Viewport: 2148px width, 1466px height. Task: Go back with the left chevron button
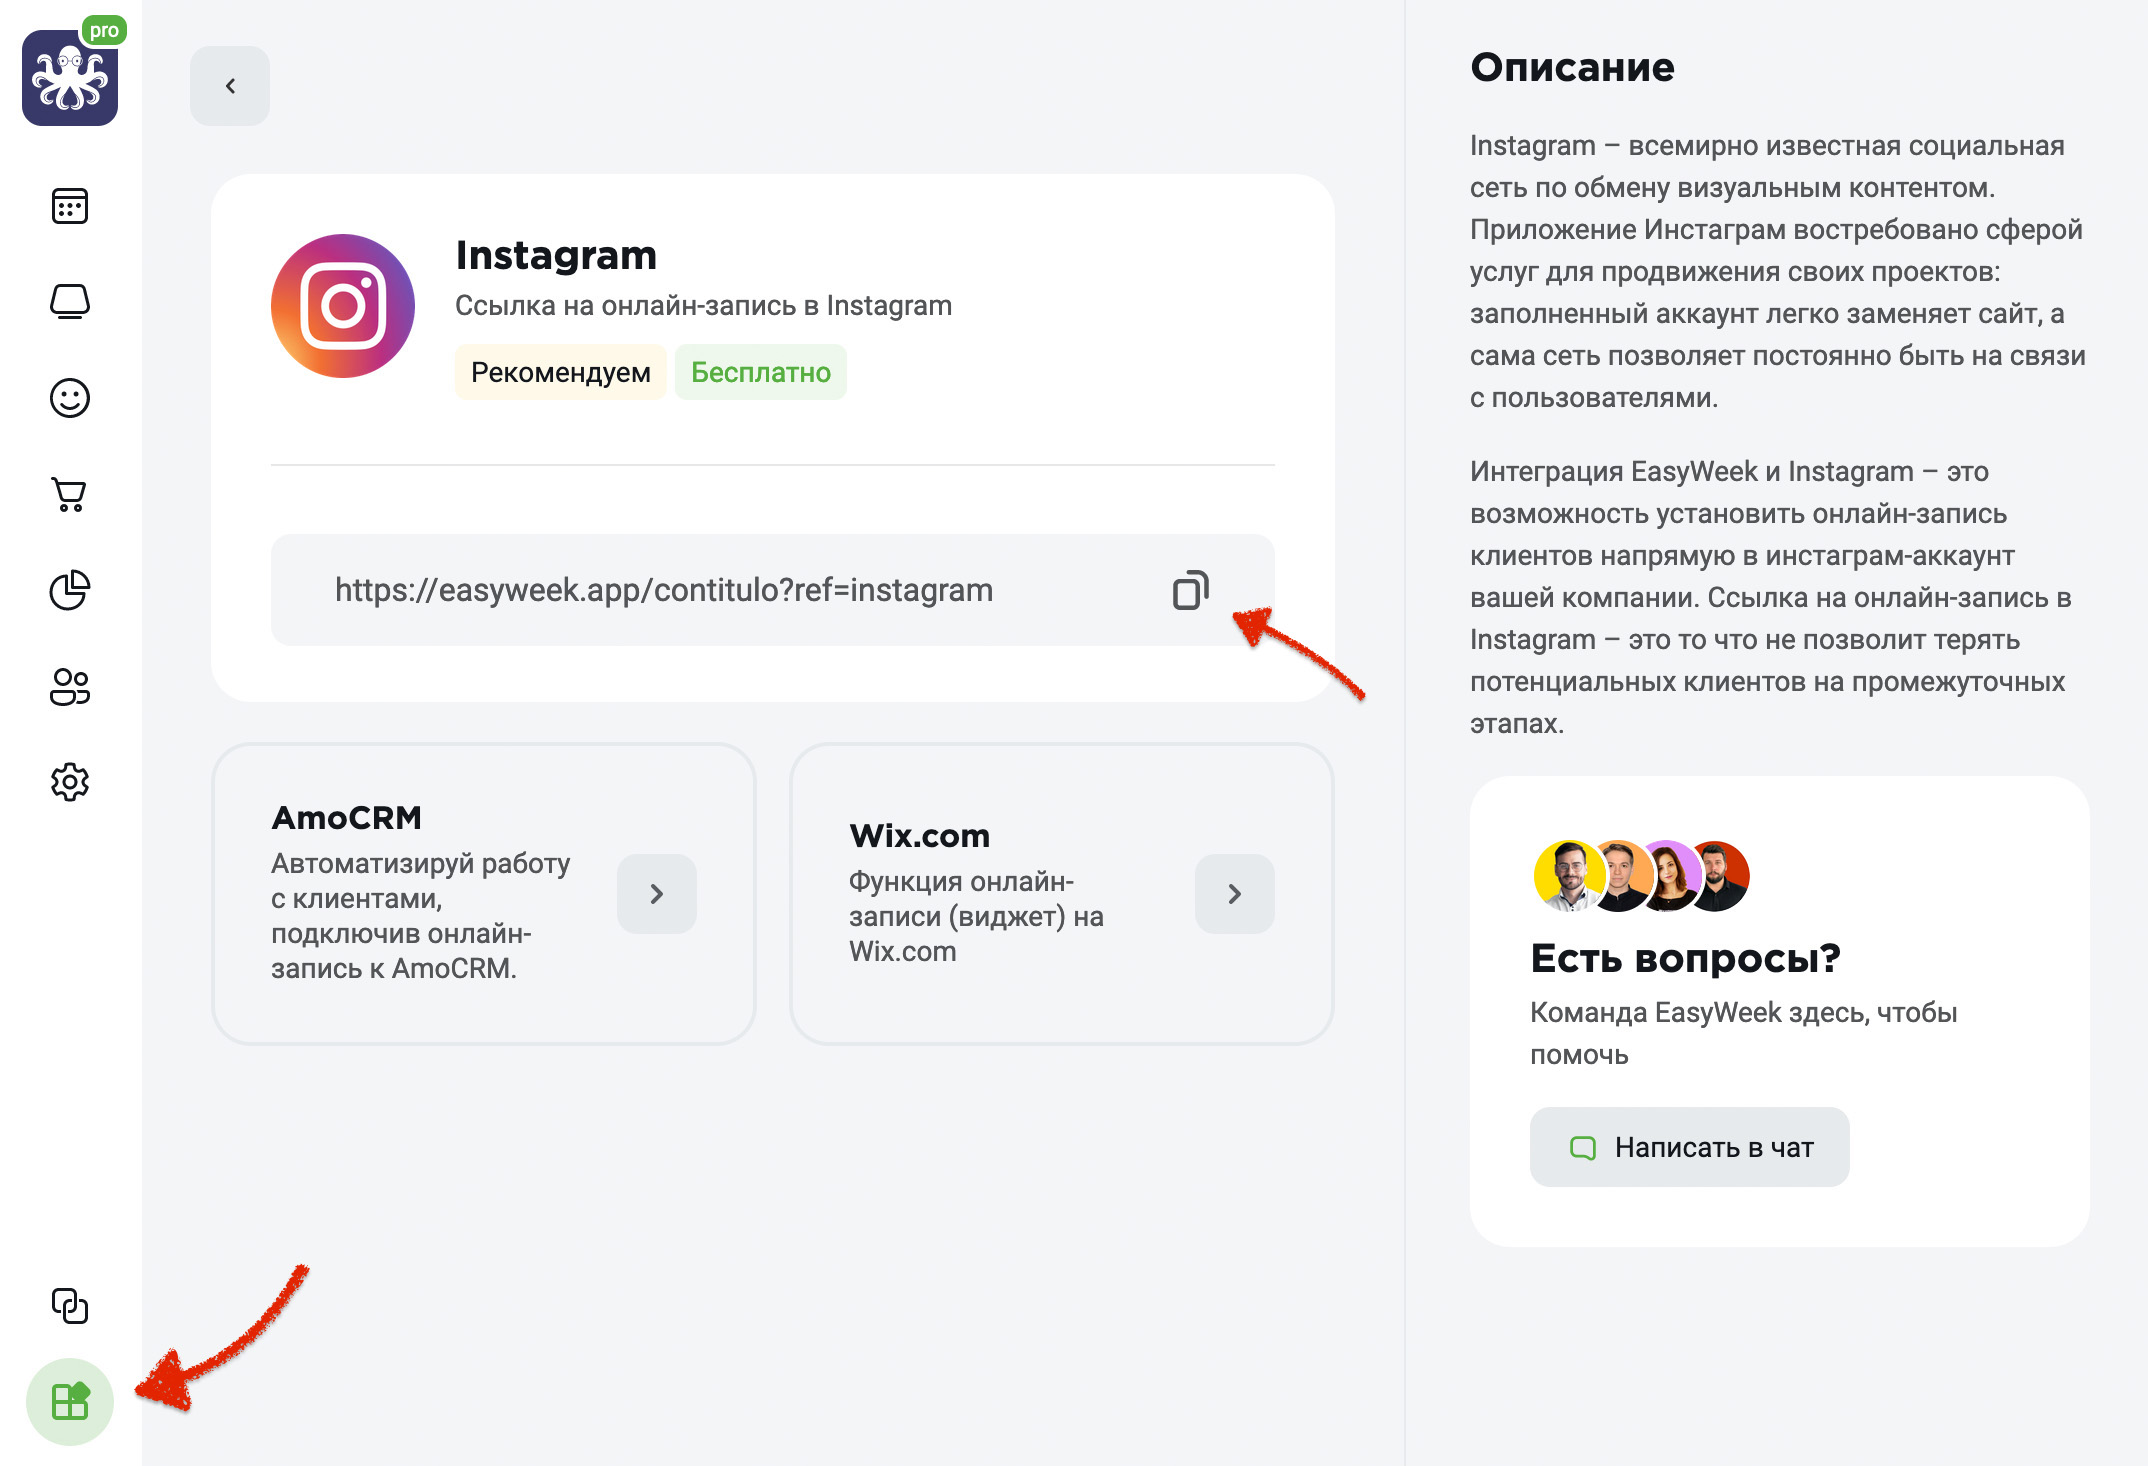(x=230, y=86)
